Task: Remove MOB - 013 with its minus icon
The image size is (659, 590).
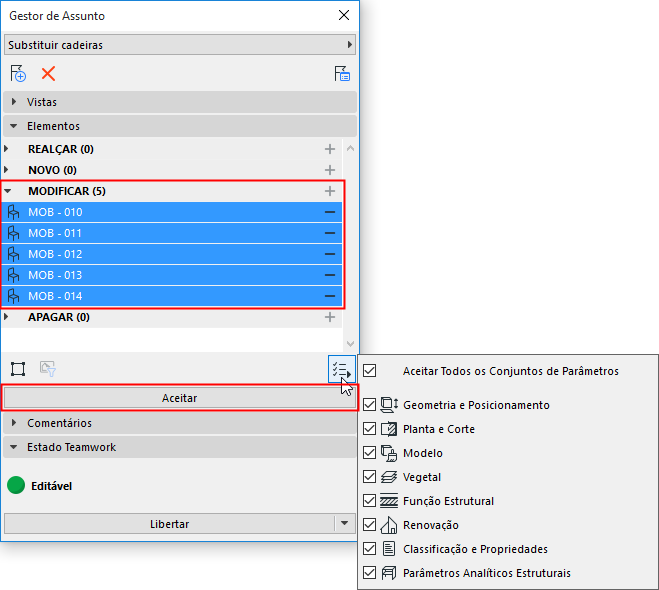Action: (x=330, y=275)
